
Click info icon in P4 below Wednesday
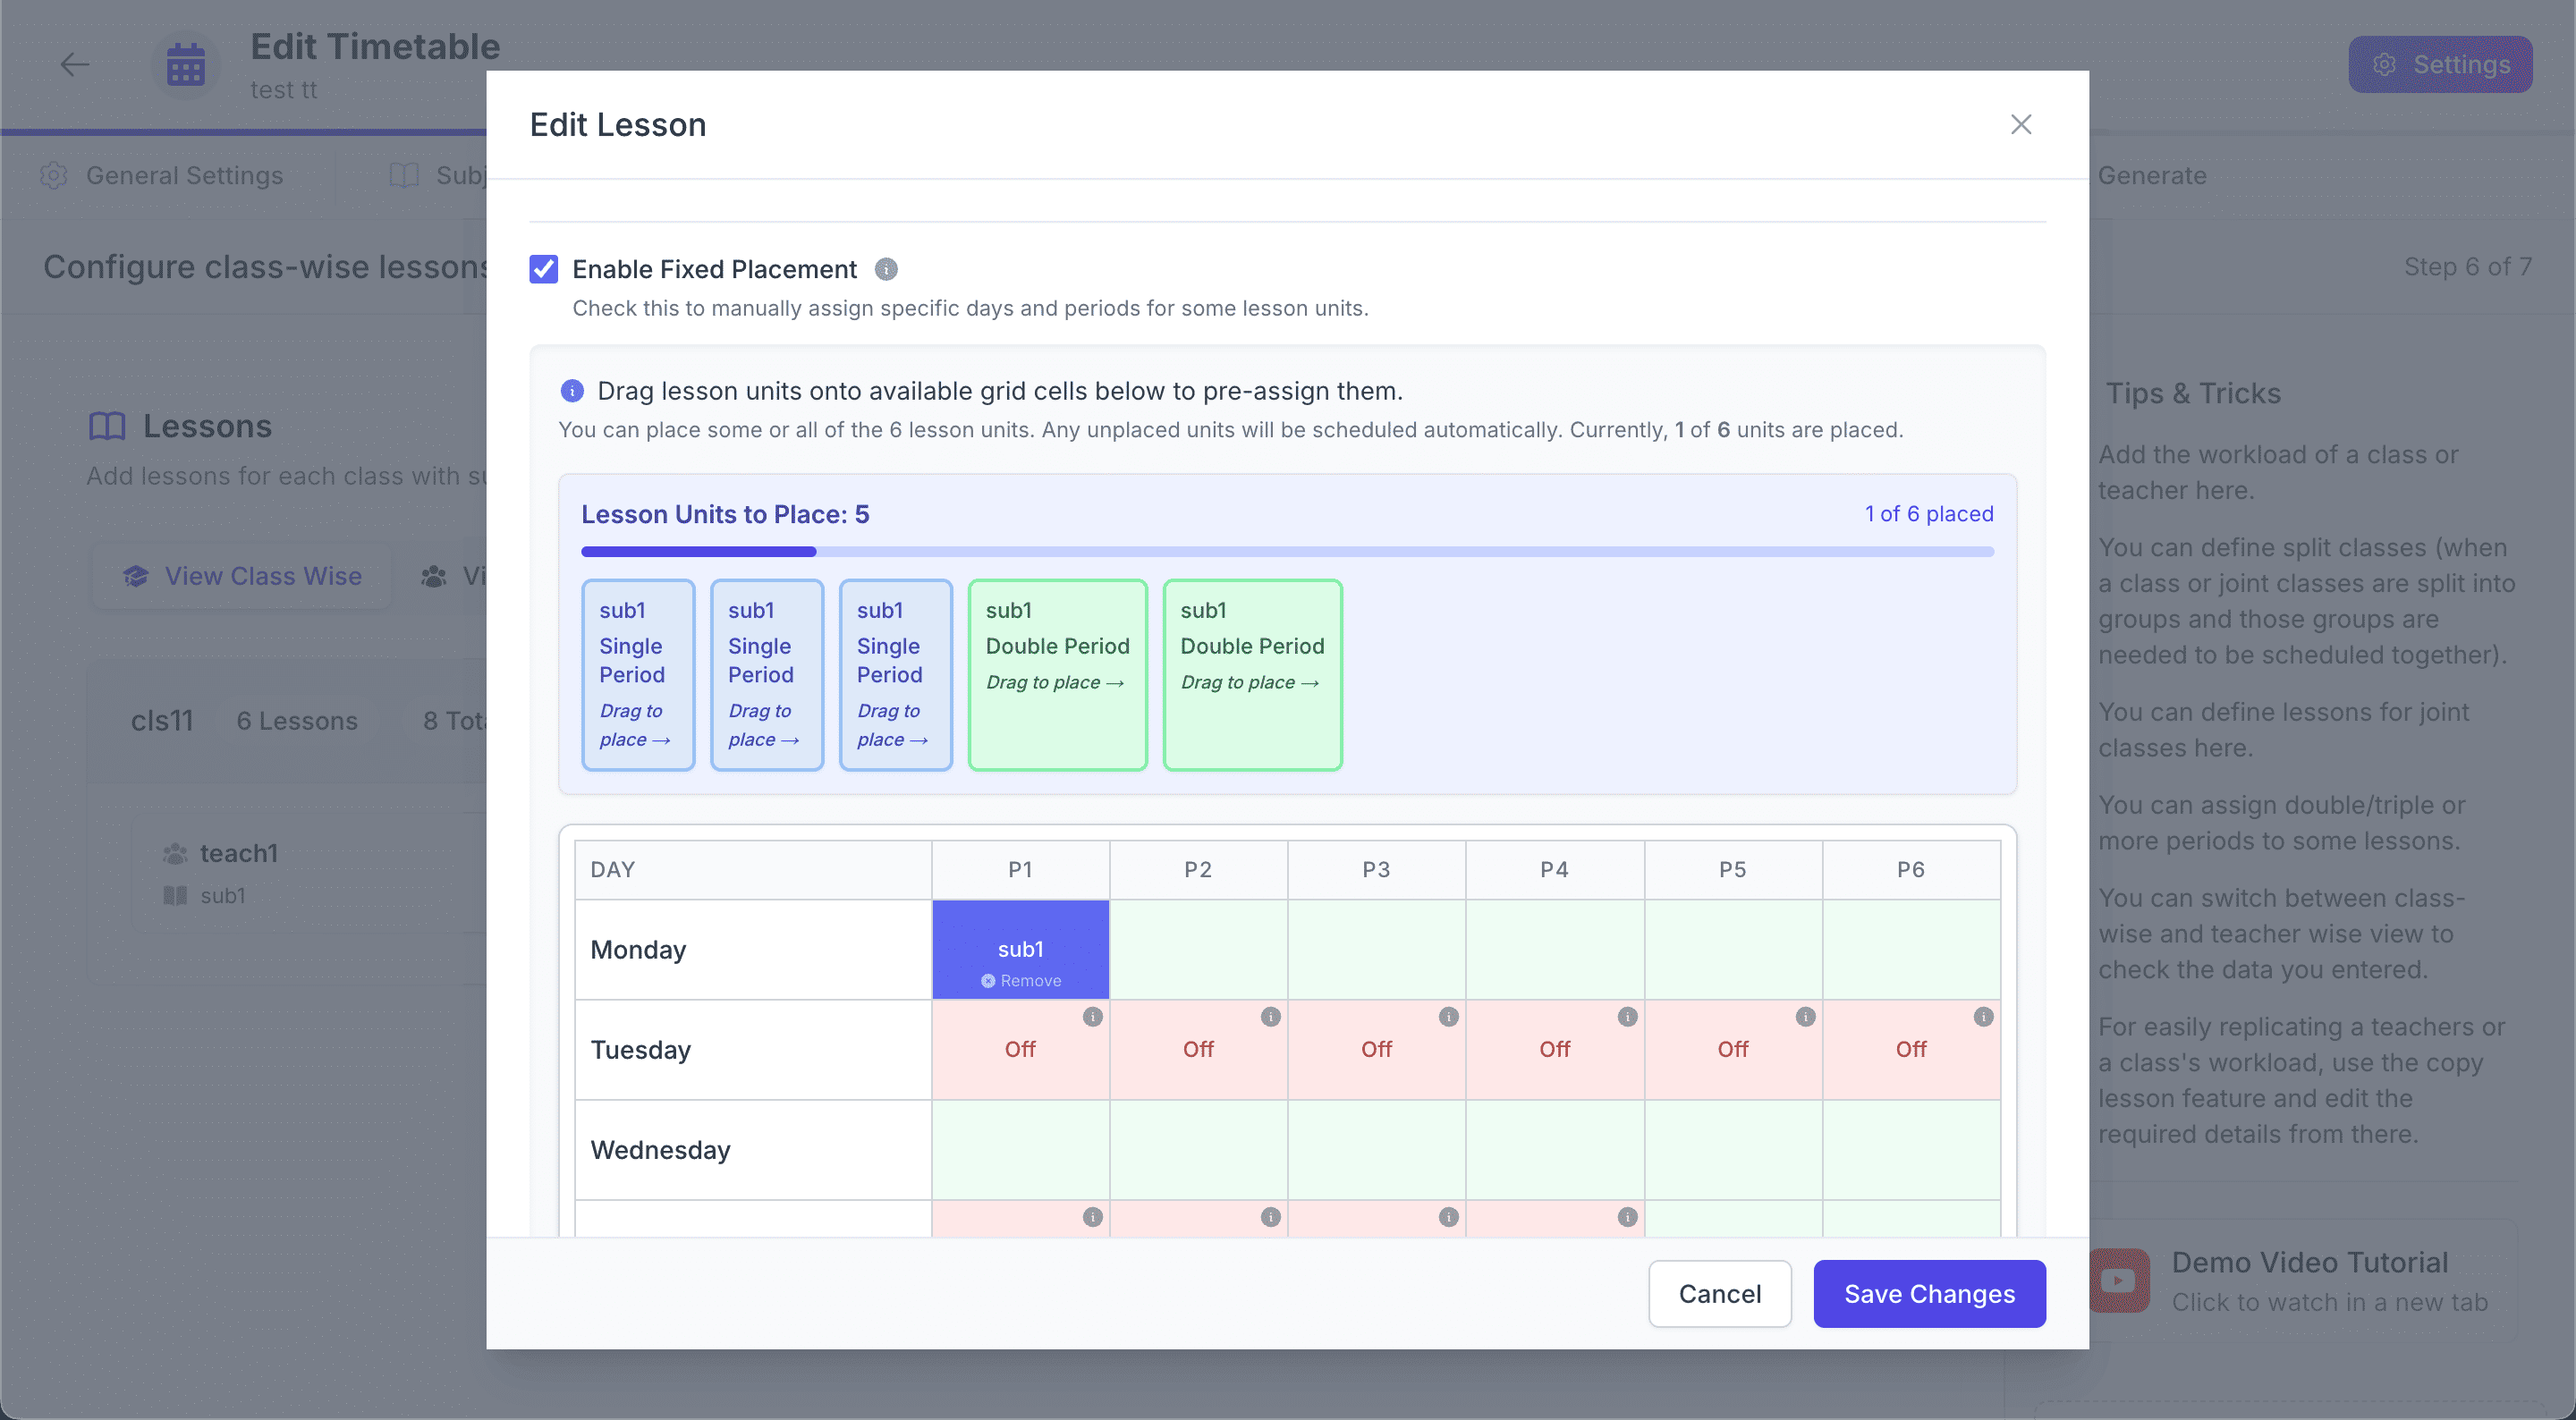(1628, 1217)
